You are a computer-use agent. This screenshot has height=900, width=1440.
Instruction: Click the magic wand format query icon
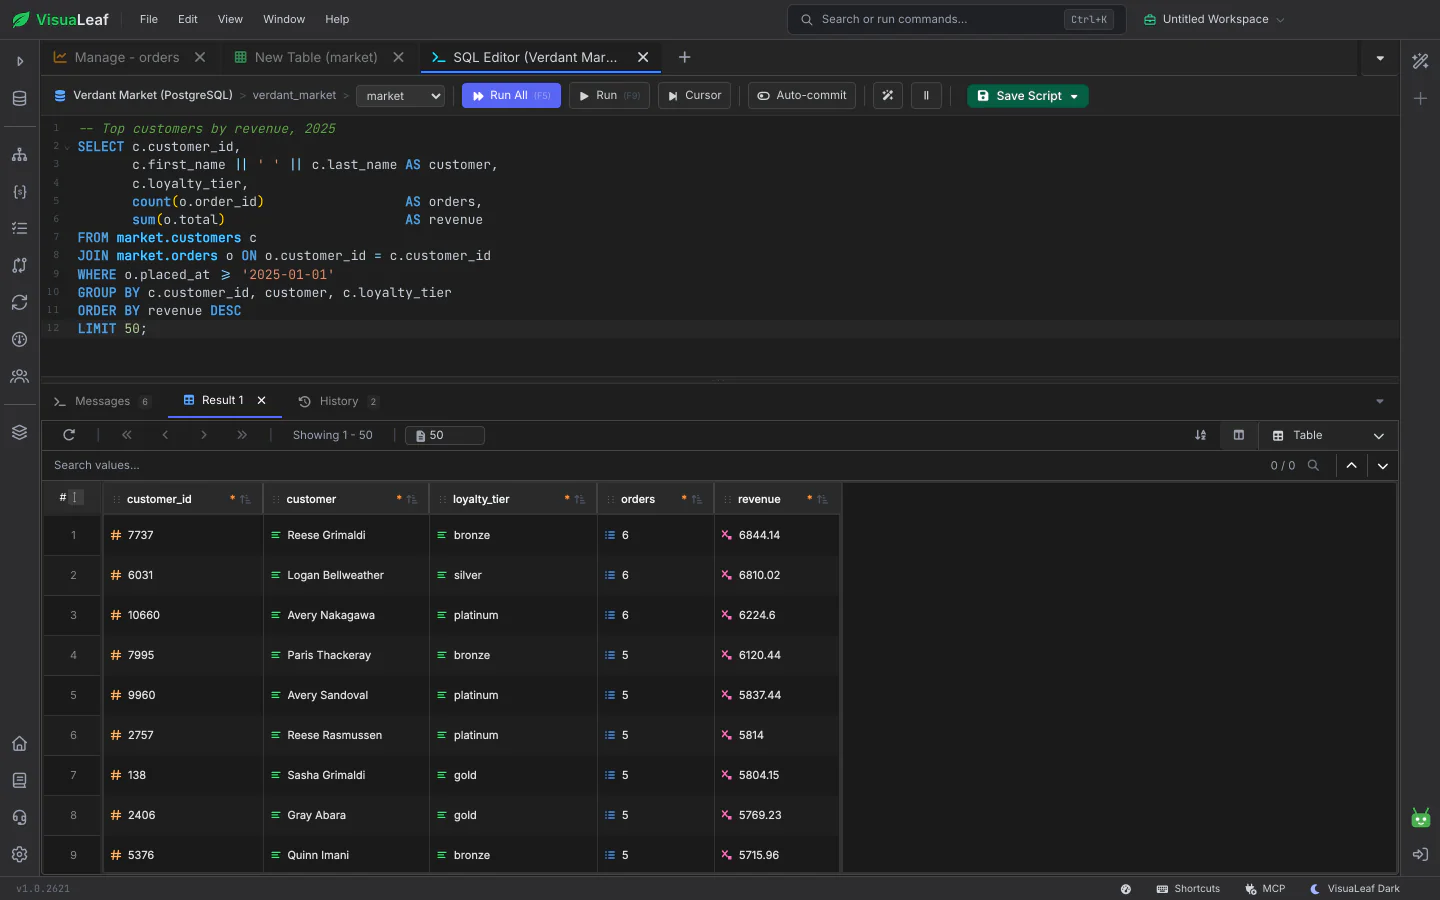(x=888, y=96)
